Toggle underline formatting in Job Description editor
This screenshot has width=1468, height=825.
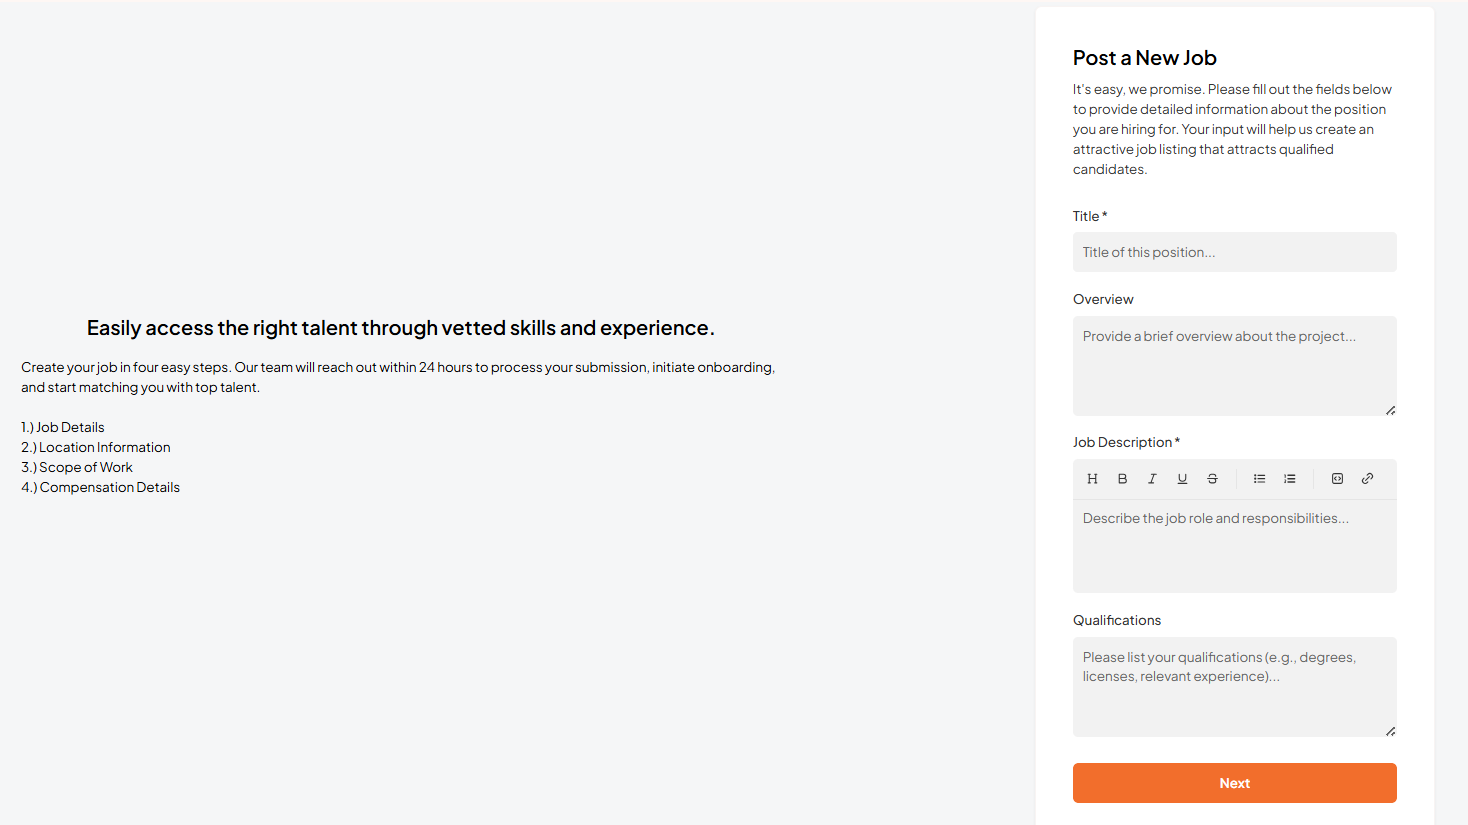(x=1182, y=479)
